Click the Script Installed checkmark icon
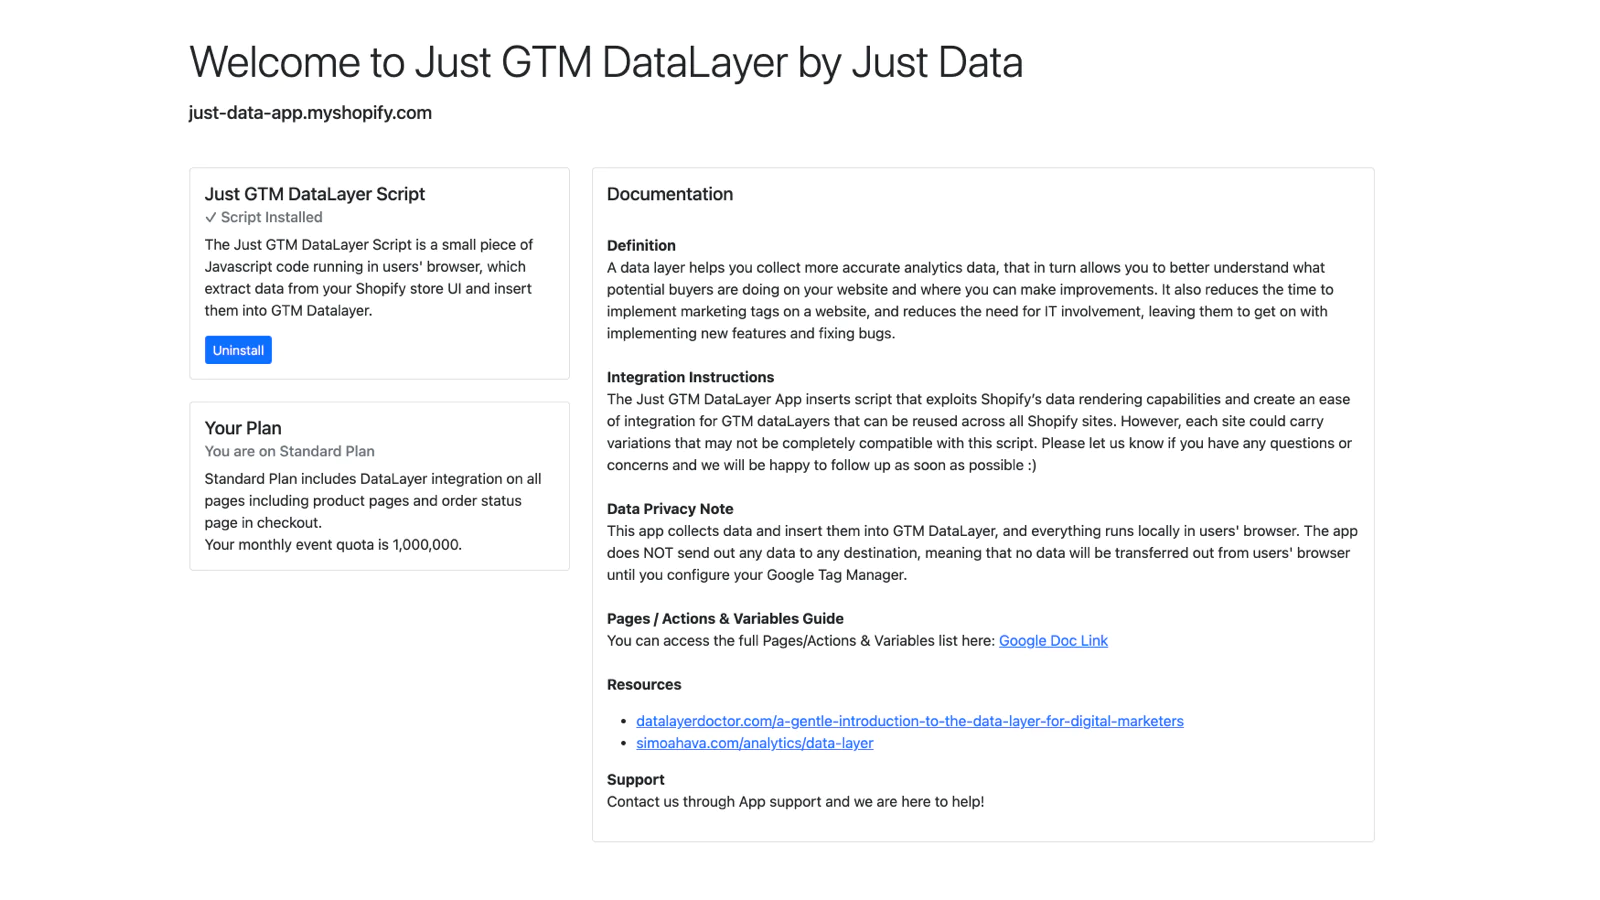 (211, 218)
